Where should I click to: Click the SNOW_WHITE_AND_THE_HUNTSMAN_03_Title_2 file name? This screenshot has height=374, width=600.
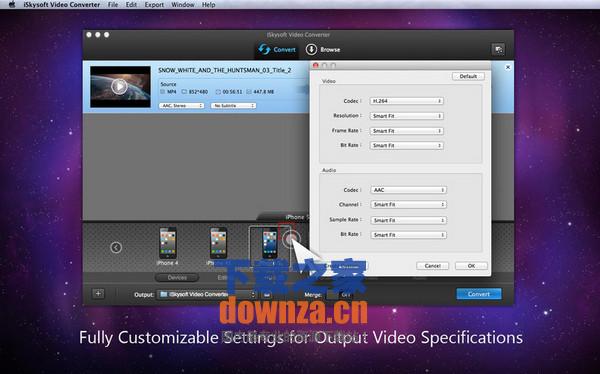pos(225,70)
